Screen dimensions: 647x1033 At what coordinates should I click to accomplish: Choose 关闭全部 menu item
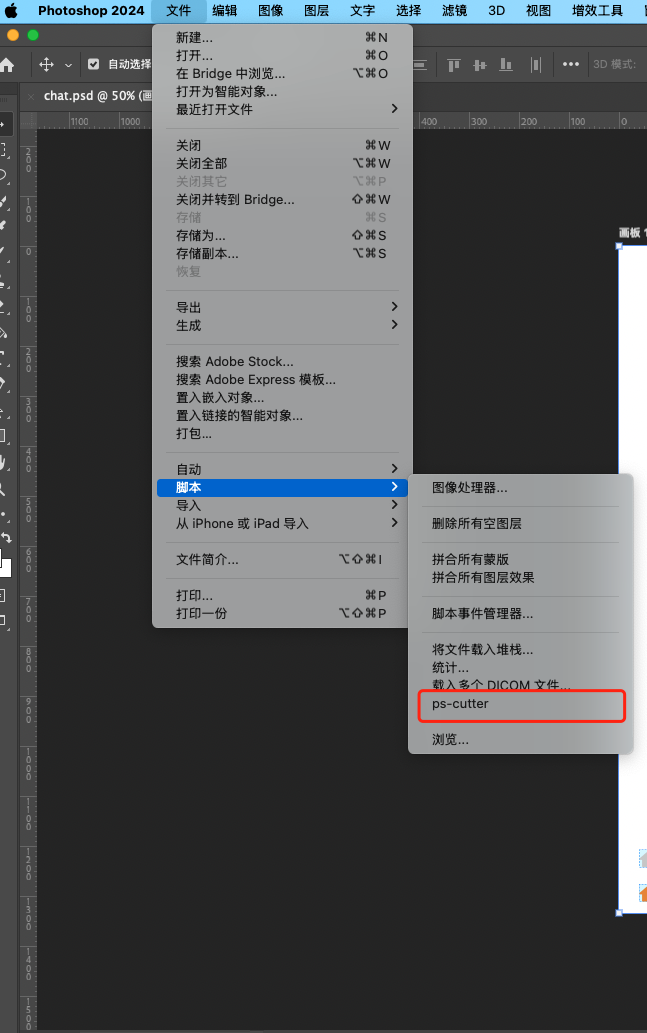pos(282,163)
